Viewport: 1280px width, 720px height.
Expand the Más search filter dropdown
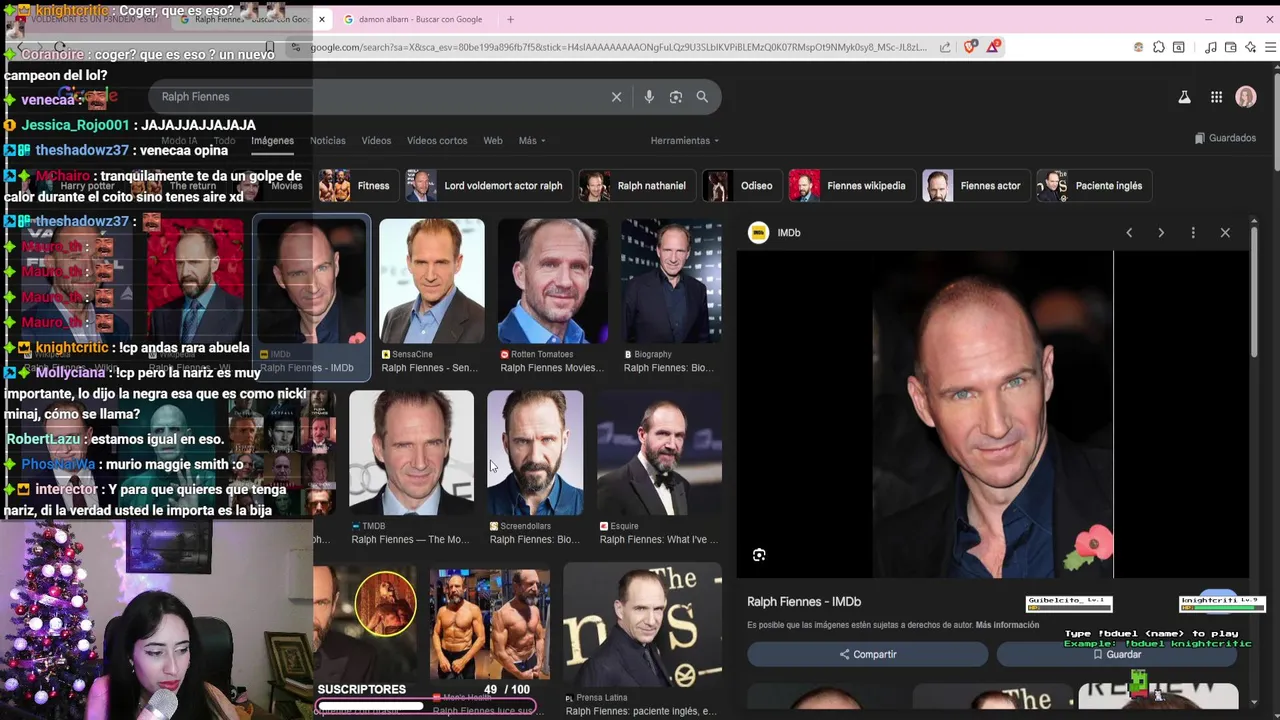tap(532, 141)
